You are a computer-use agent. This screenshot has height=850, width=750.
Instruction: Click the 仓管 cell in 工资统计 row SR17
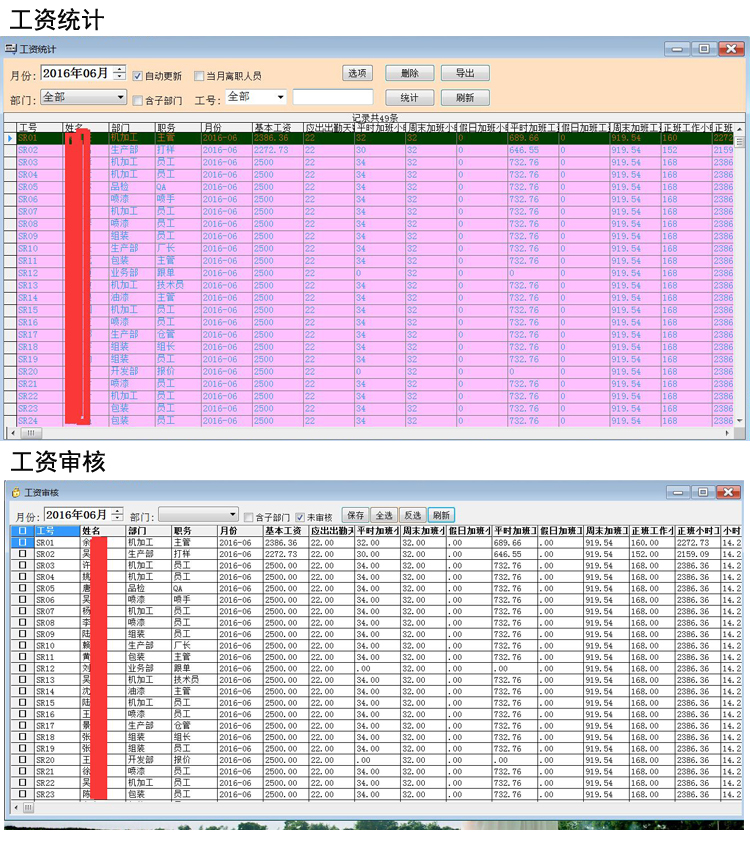178,335
